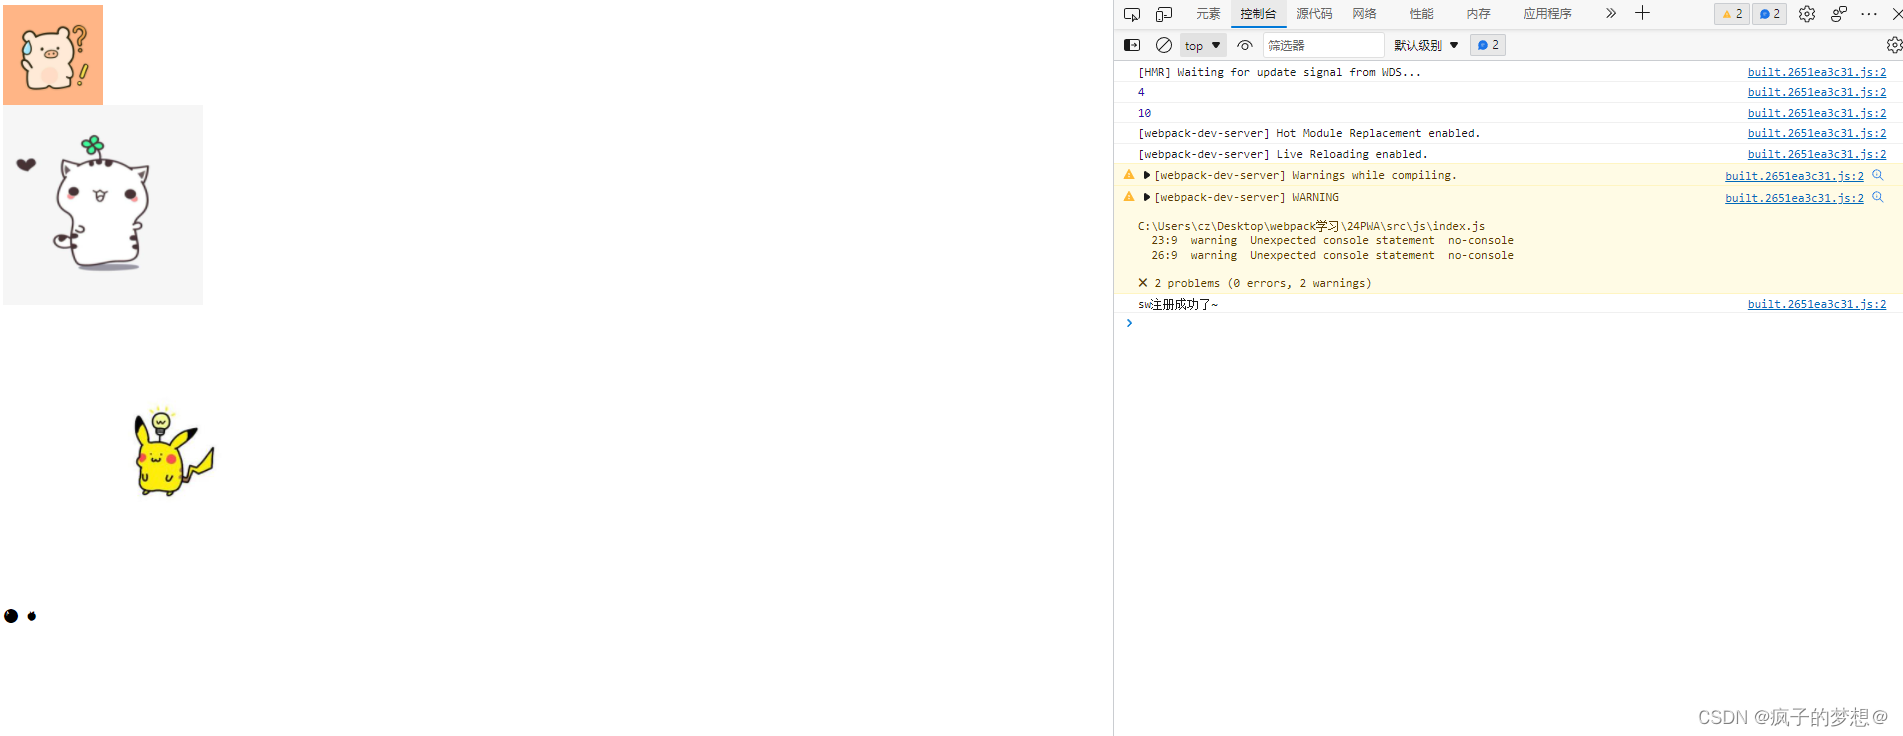The width and height of the screenshot is (1903, 736).
Task: Open source link for WARNING message
Action: click(x=1794, y=198)
